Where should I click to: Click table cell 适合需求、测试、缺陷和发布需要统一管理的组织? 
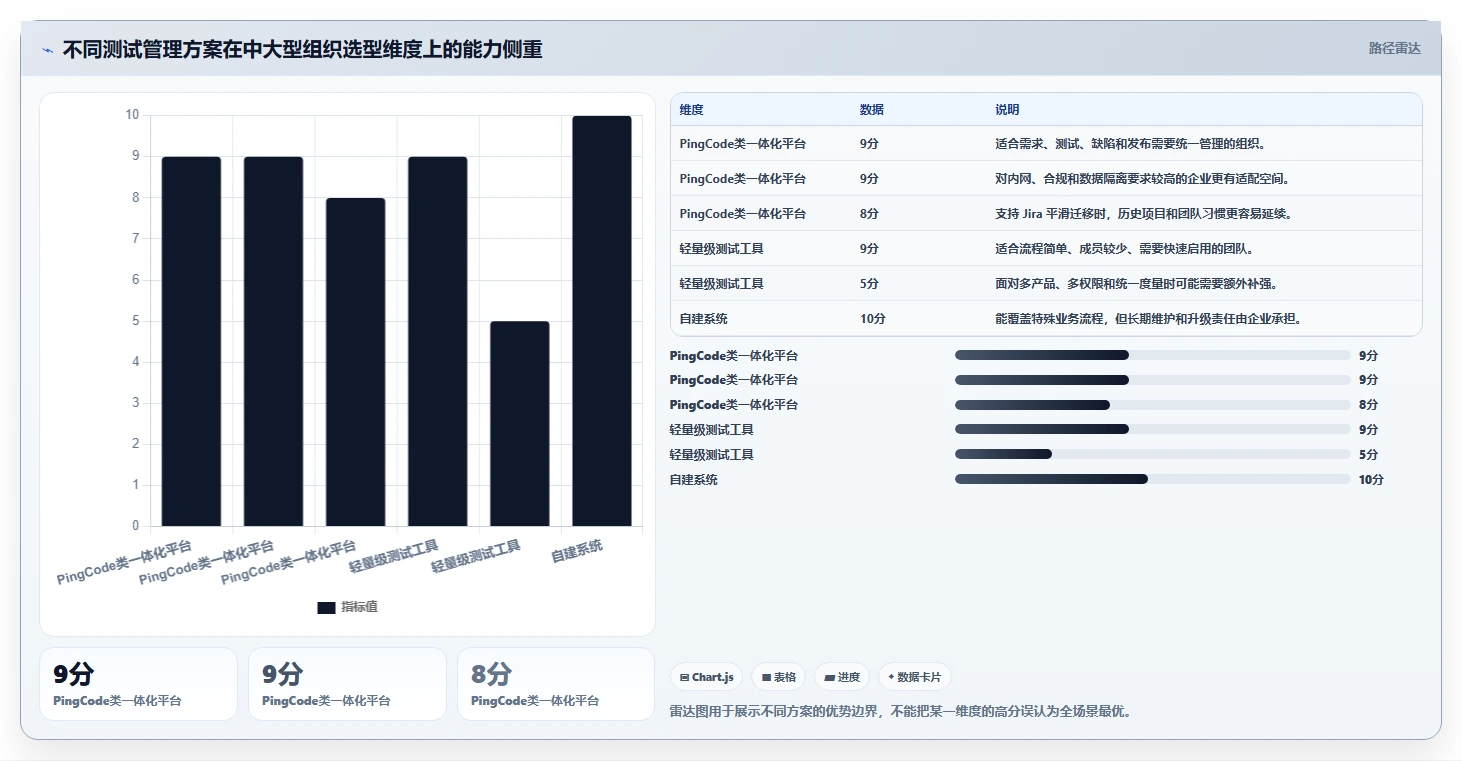pyautogui.click(x=1130, y=144)
